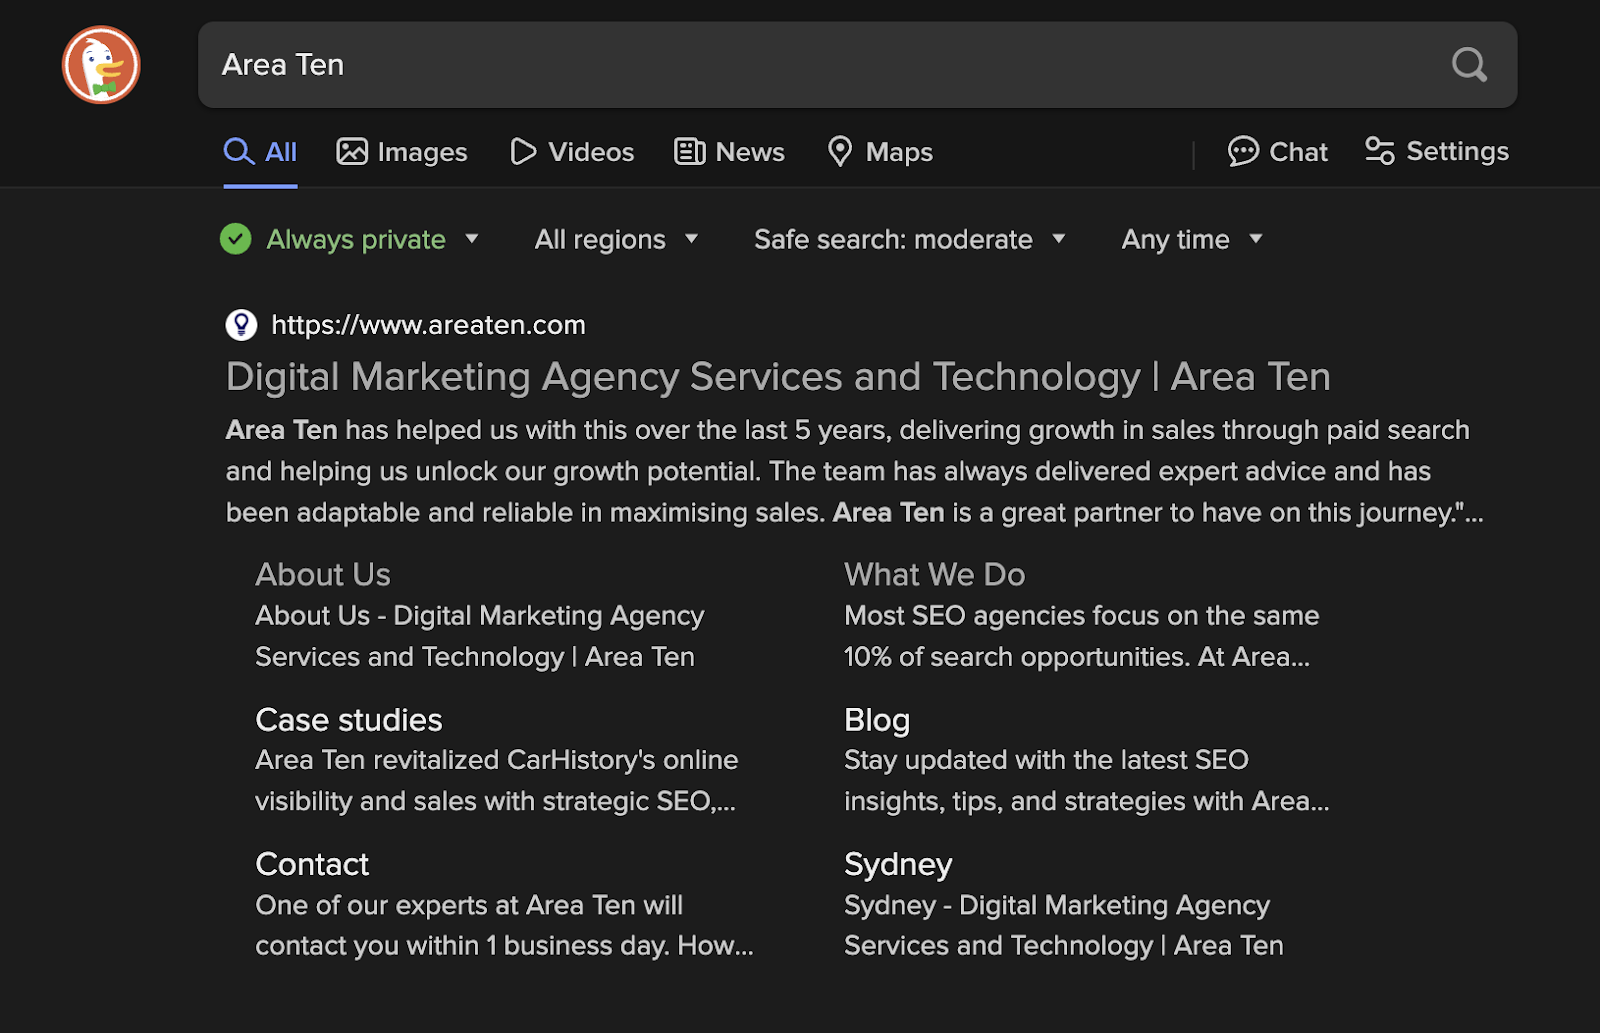Click the magnifying glass search icon
1600x1033 pixels.
pyautogui.click(x=1469, y=65)
